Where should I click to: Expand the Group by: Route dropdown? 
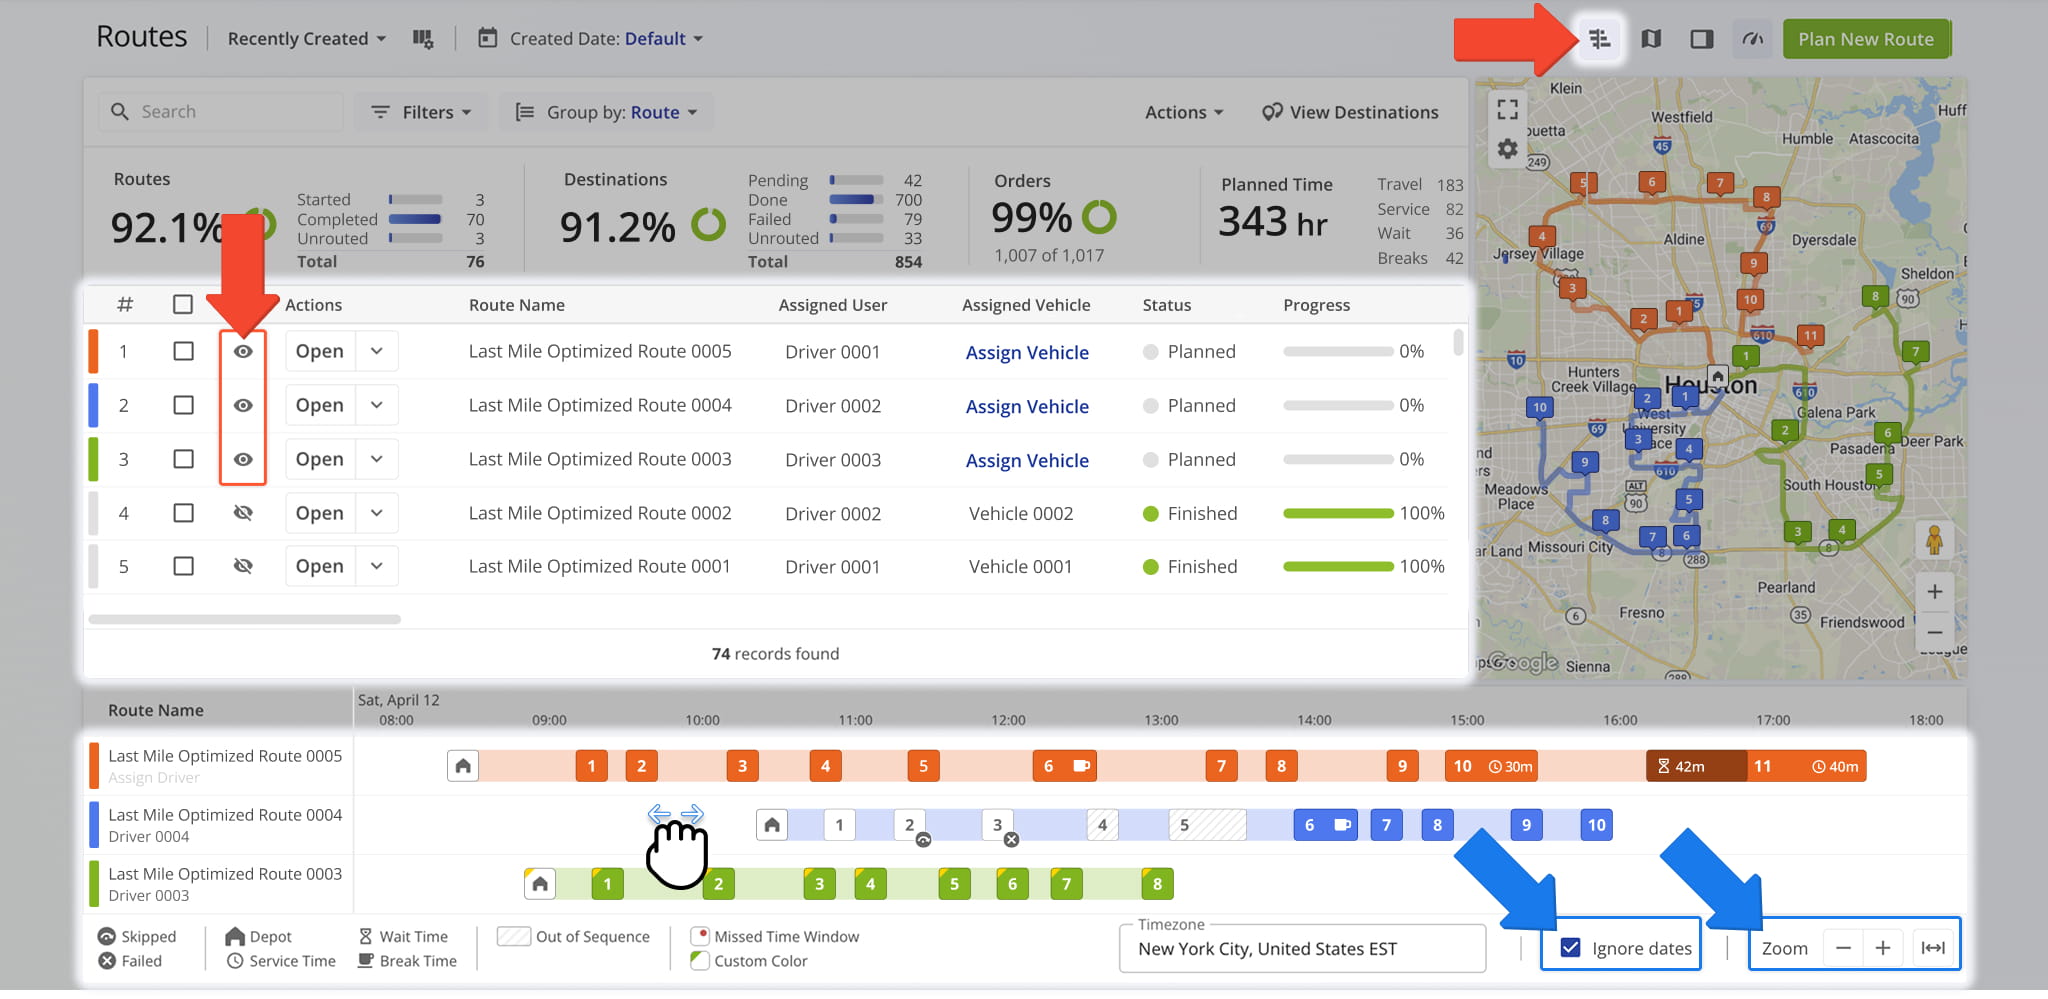(606, 112)
